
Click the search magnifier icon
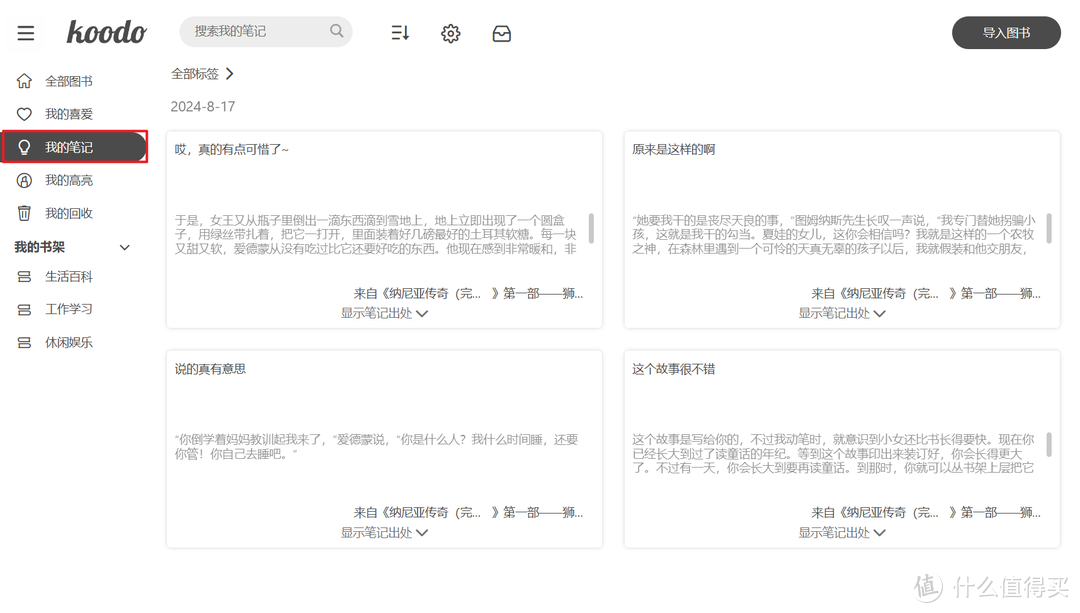pyautogui.click(x=336, y=31)
